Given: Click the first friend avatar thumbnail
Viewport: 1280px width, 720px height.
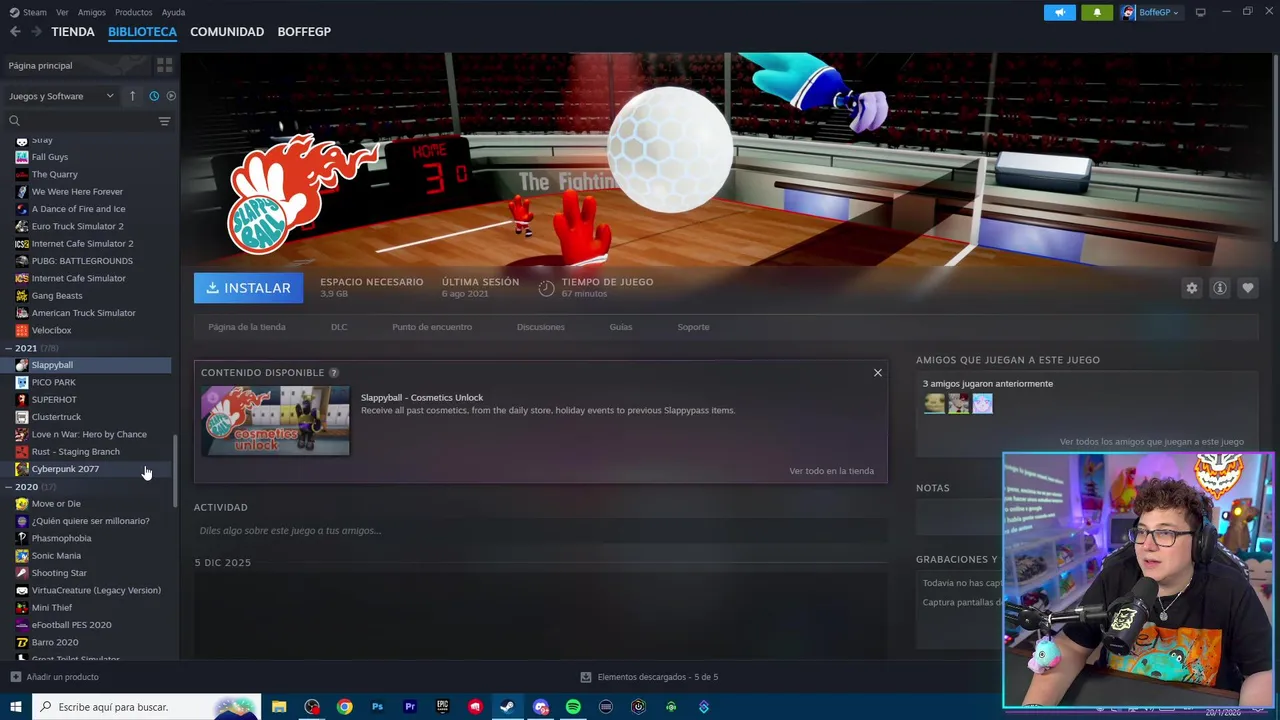Looking at the screenshot, I should point(934,403).
